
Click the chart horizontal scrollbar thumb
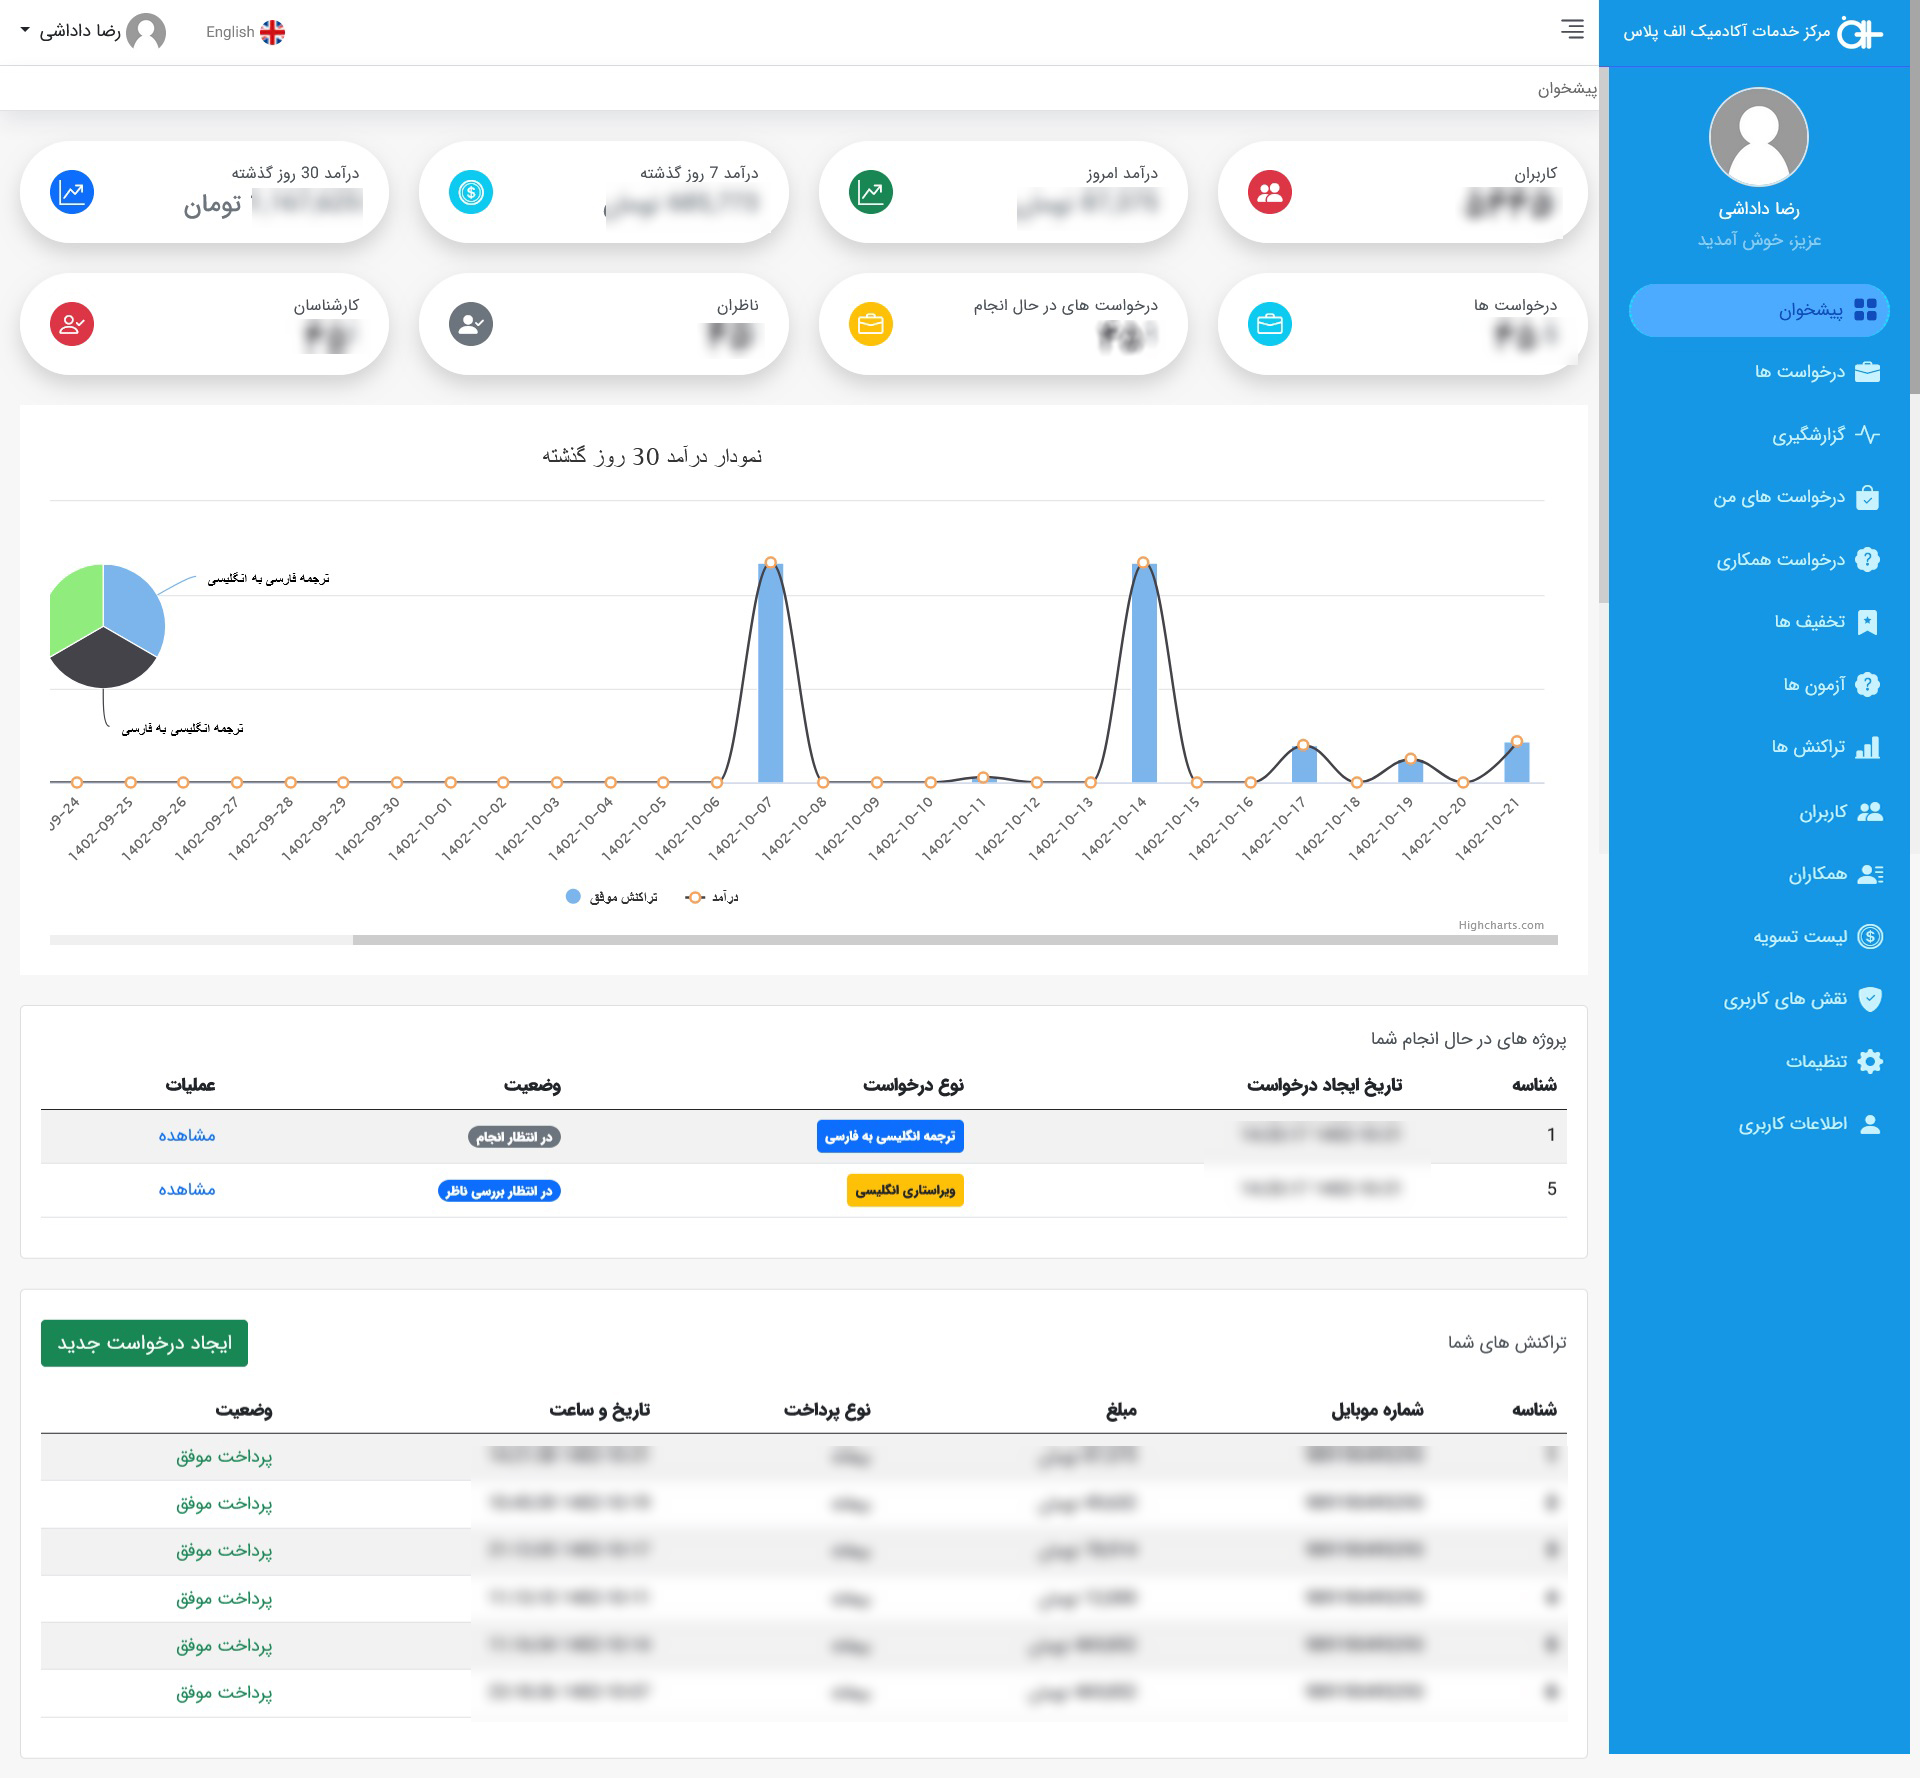click(x=955, y=940)
